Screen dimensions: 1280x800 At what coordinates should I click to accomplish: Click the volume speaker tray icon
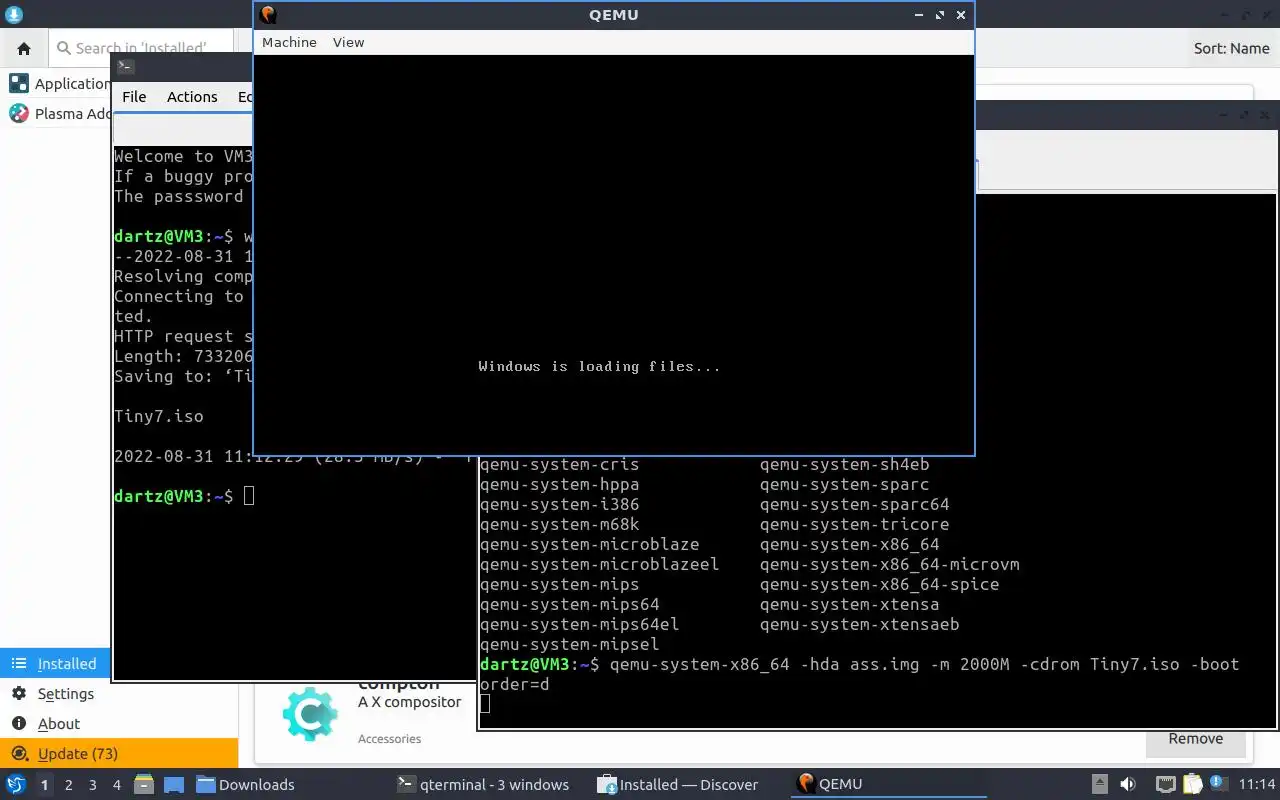click(1127, 784)
